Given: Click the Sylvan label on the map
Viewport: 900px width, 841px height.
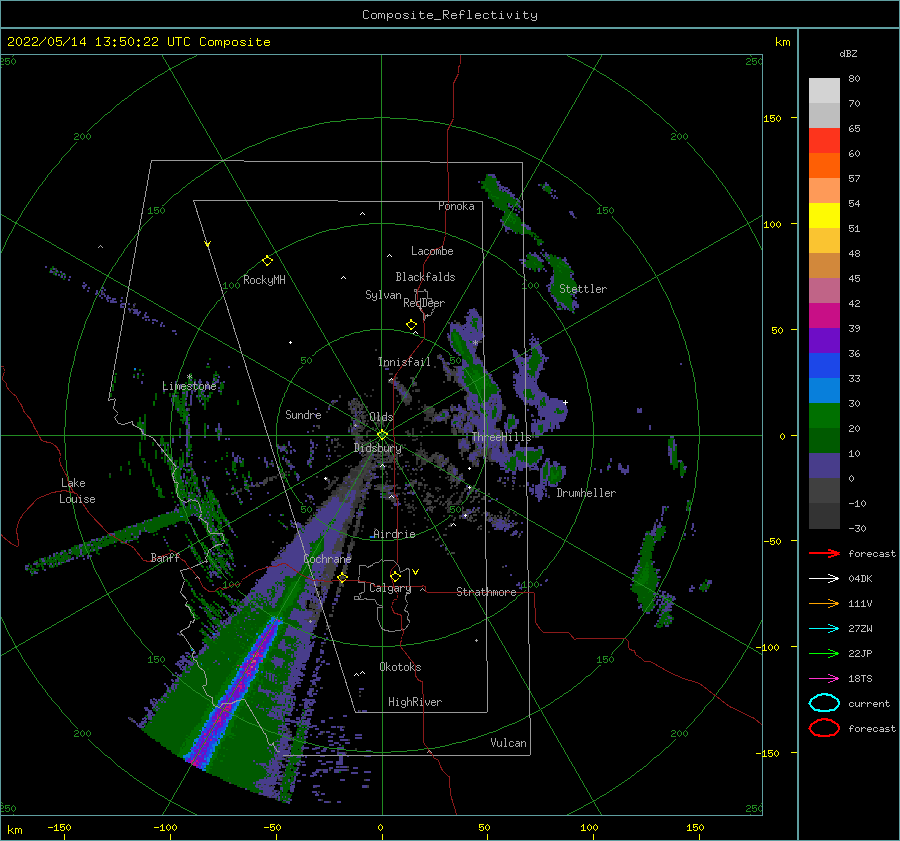Looking at the screenshot, I should [383, 295].
